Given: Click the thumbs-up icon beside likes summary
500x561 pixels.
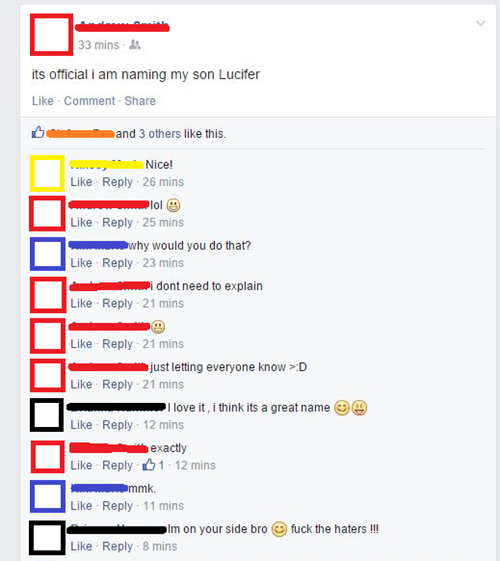Looking at the screenshot, I should [x=38, y=132].
